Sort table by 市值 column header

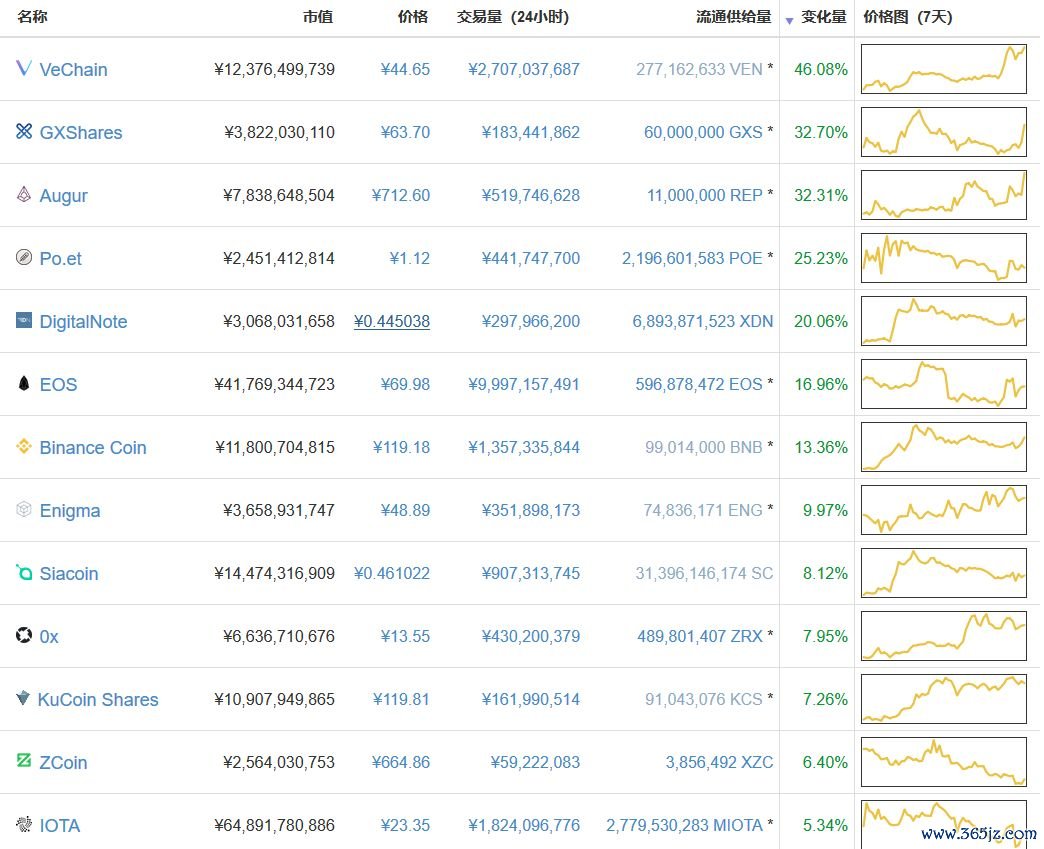[x=318, y=17]
